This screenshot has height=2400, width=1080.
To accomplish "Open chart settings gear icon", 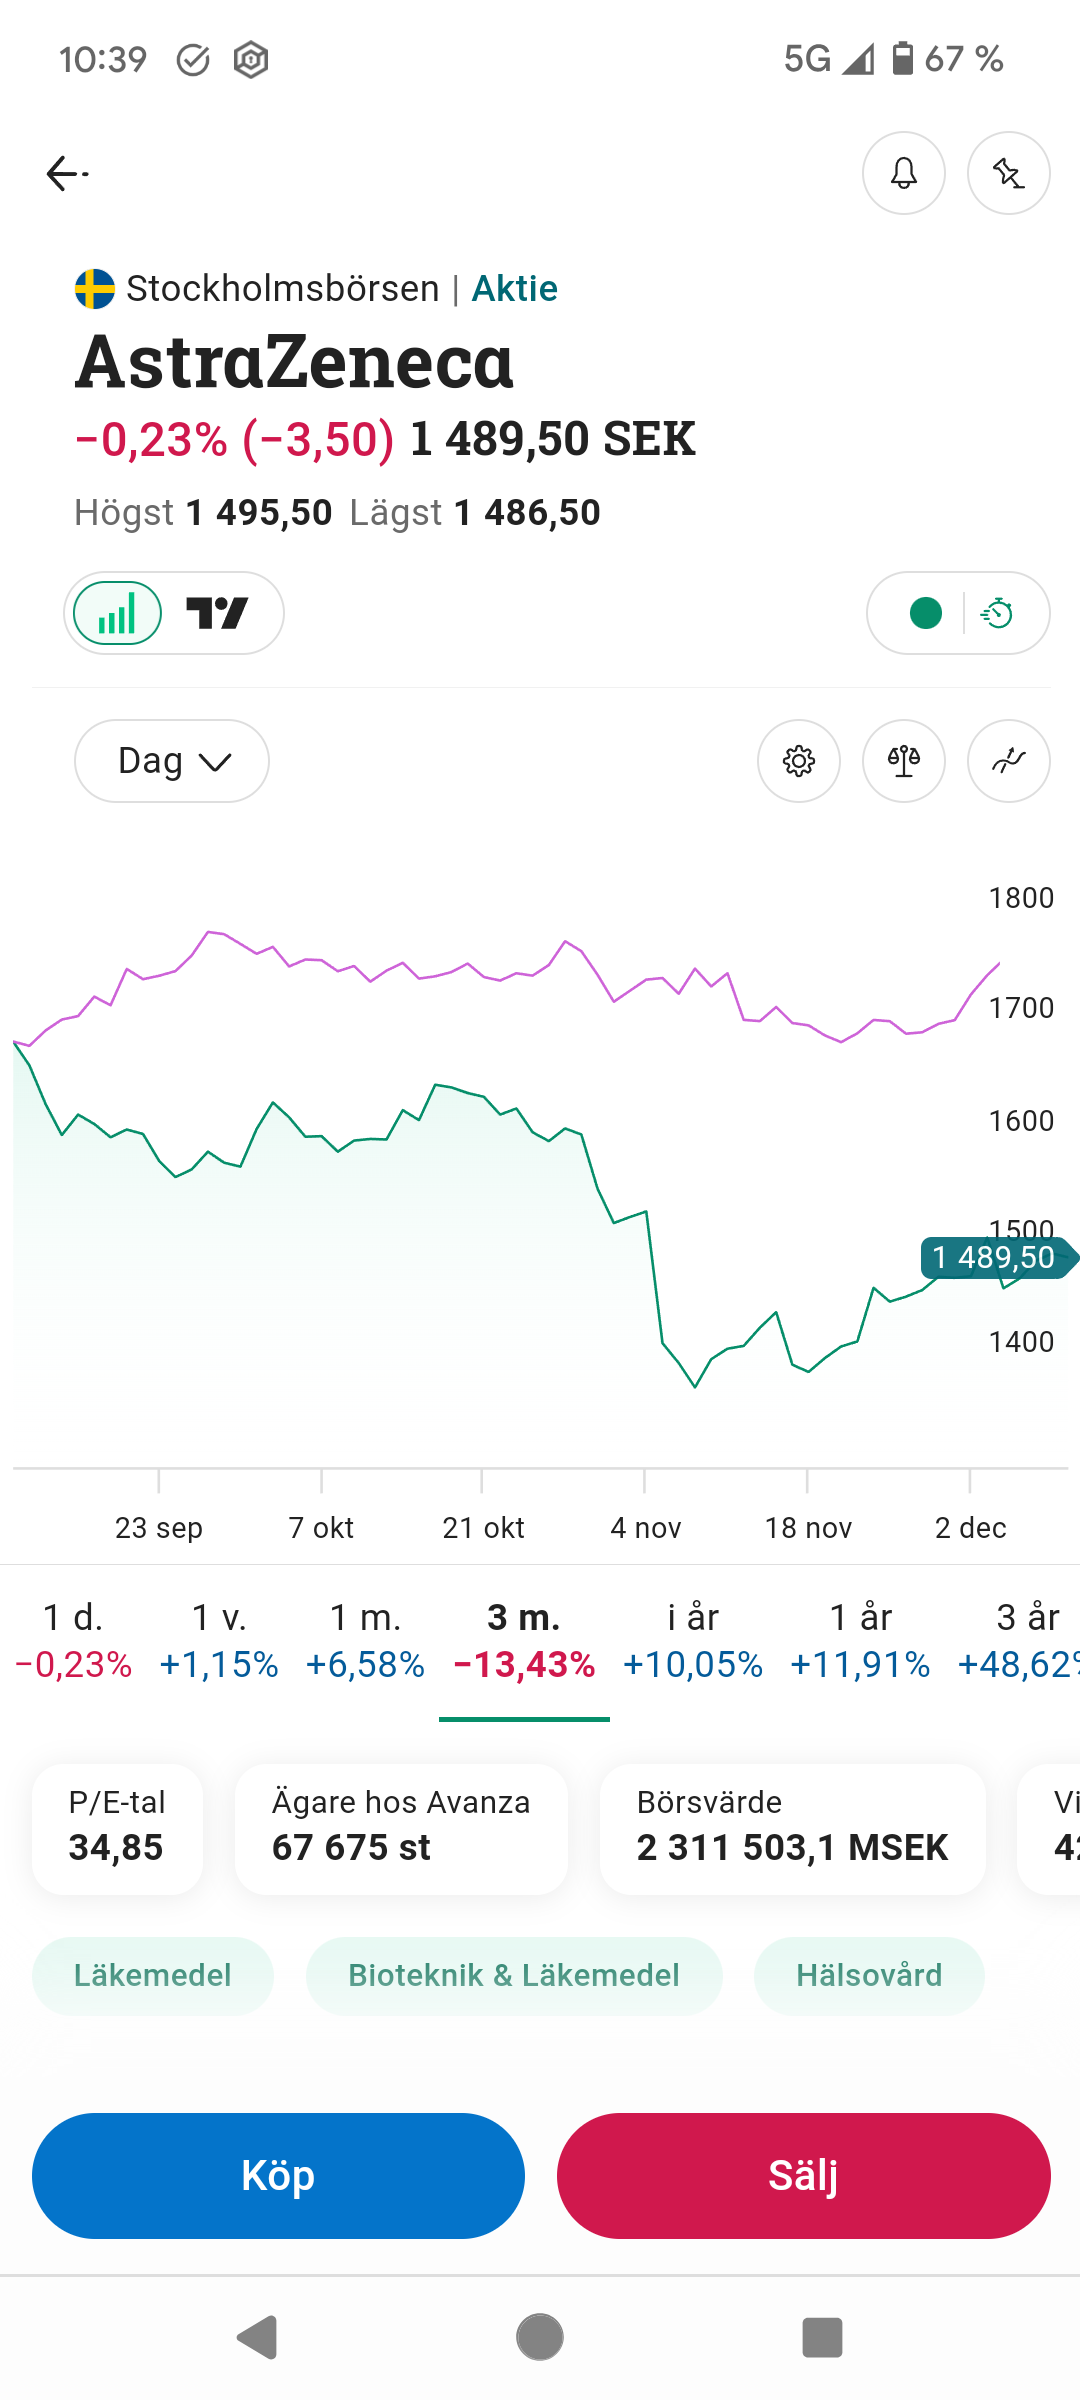I will click(x=799, y=761).
